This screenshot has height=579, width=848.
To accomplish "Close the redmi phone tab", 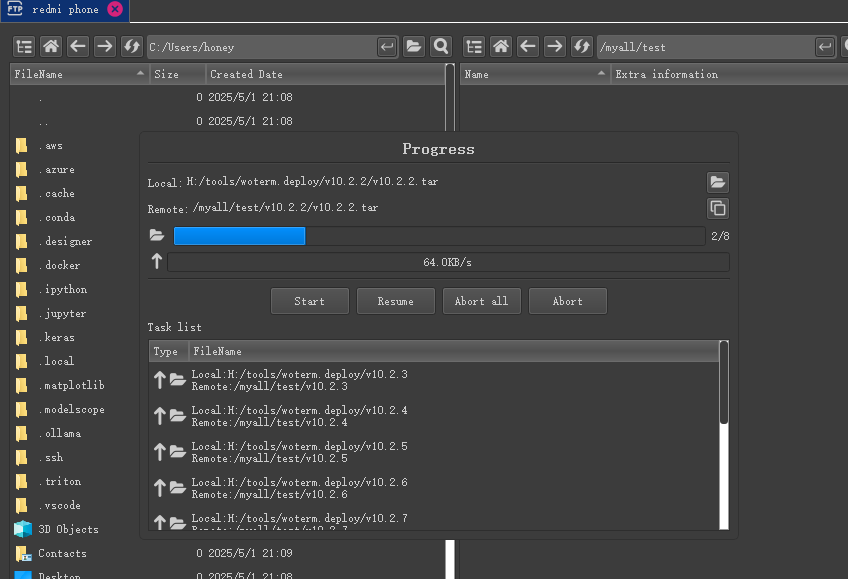I will (x=114, y=10).
